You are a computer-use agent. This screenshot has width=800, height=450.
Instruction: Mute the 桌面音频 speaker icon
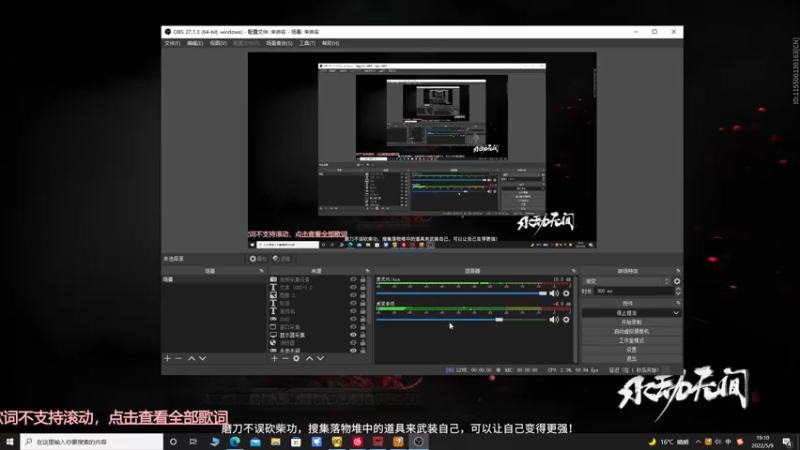point(554,320)
